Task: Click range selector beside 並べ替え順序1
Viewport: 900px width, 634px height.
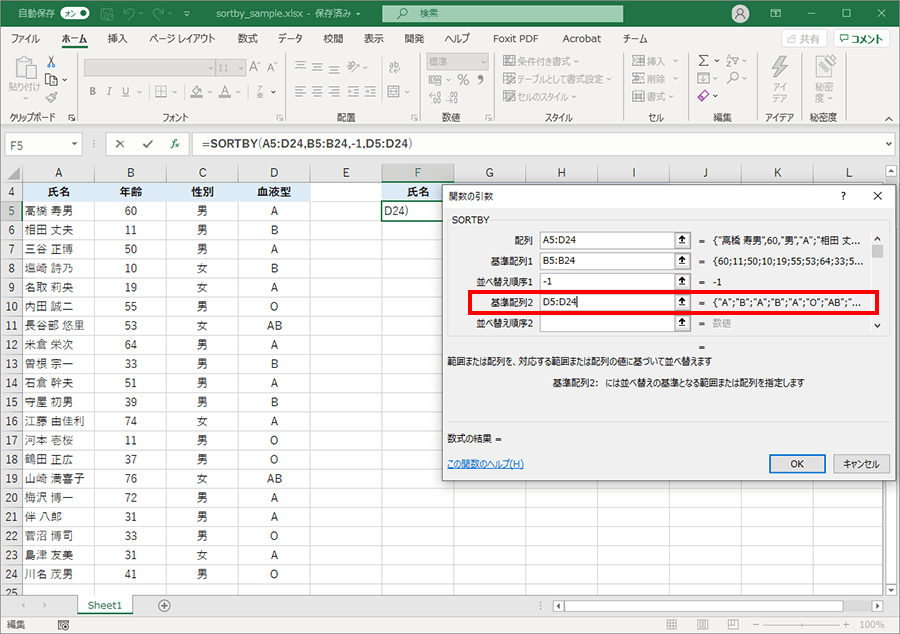Action: pyautogui.click(x=682, y=281)
